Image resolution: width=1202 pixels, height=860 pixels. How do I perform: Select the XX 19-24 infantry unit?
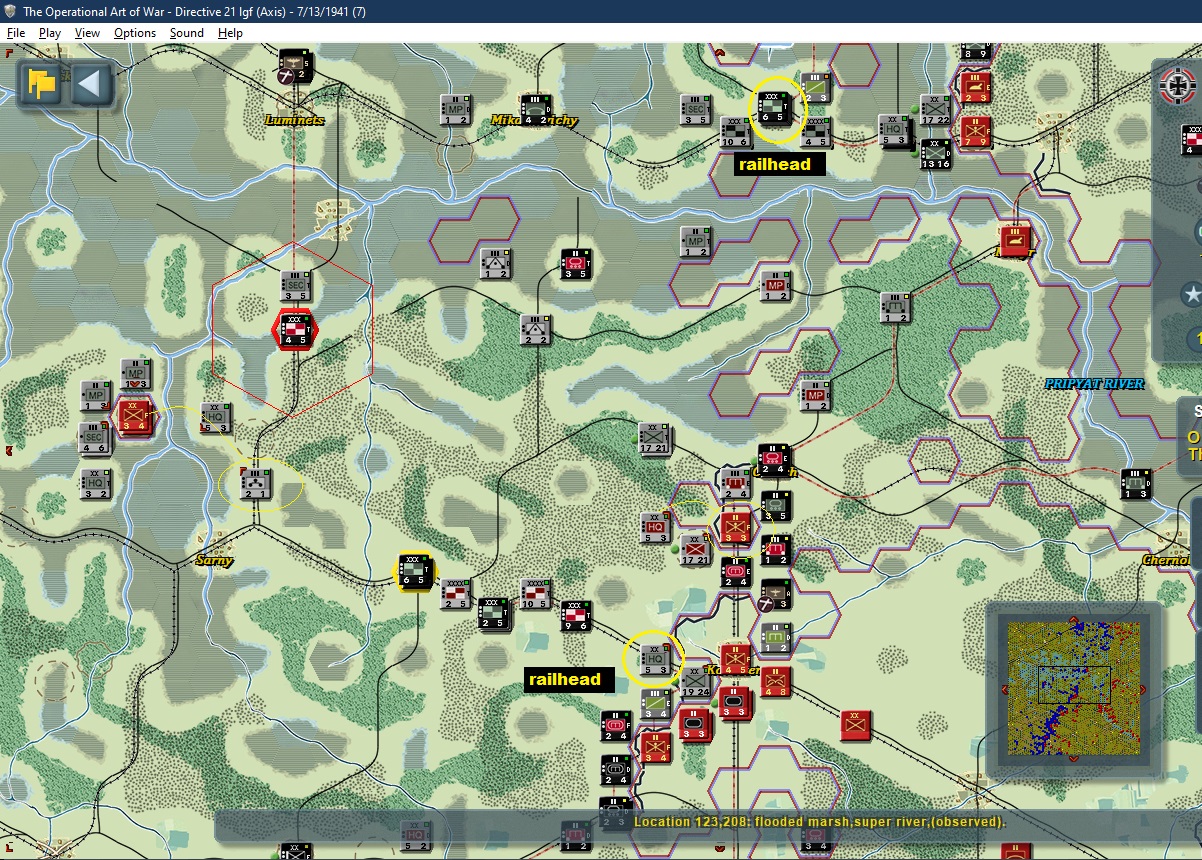click(x=696, y=681)
